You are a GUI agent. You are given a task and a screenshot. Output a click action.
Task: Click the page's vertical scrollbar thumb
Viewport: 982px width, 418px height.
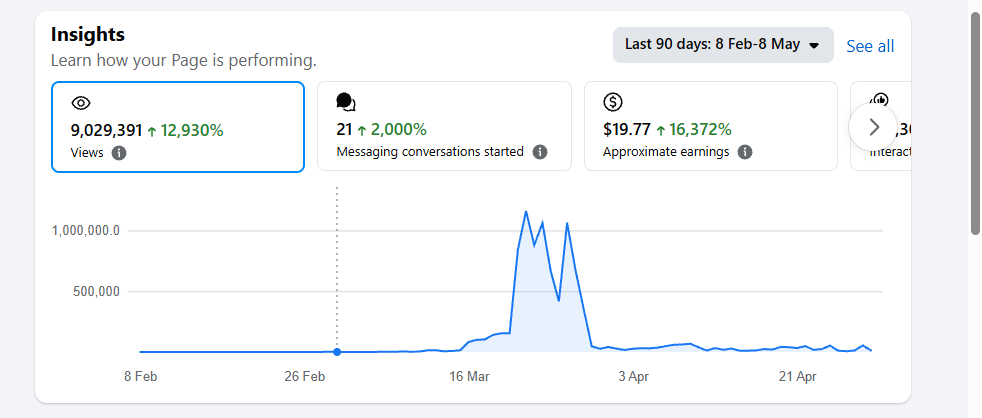pyautogui.click(x=975, y=122)
